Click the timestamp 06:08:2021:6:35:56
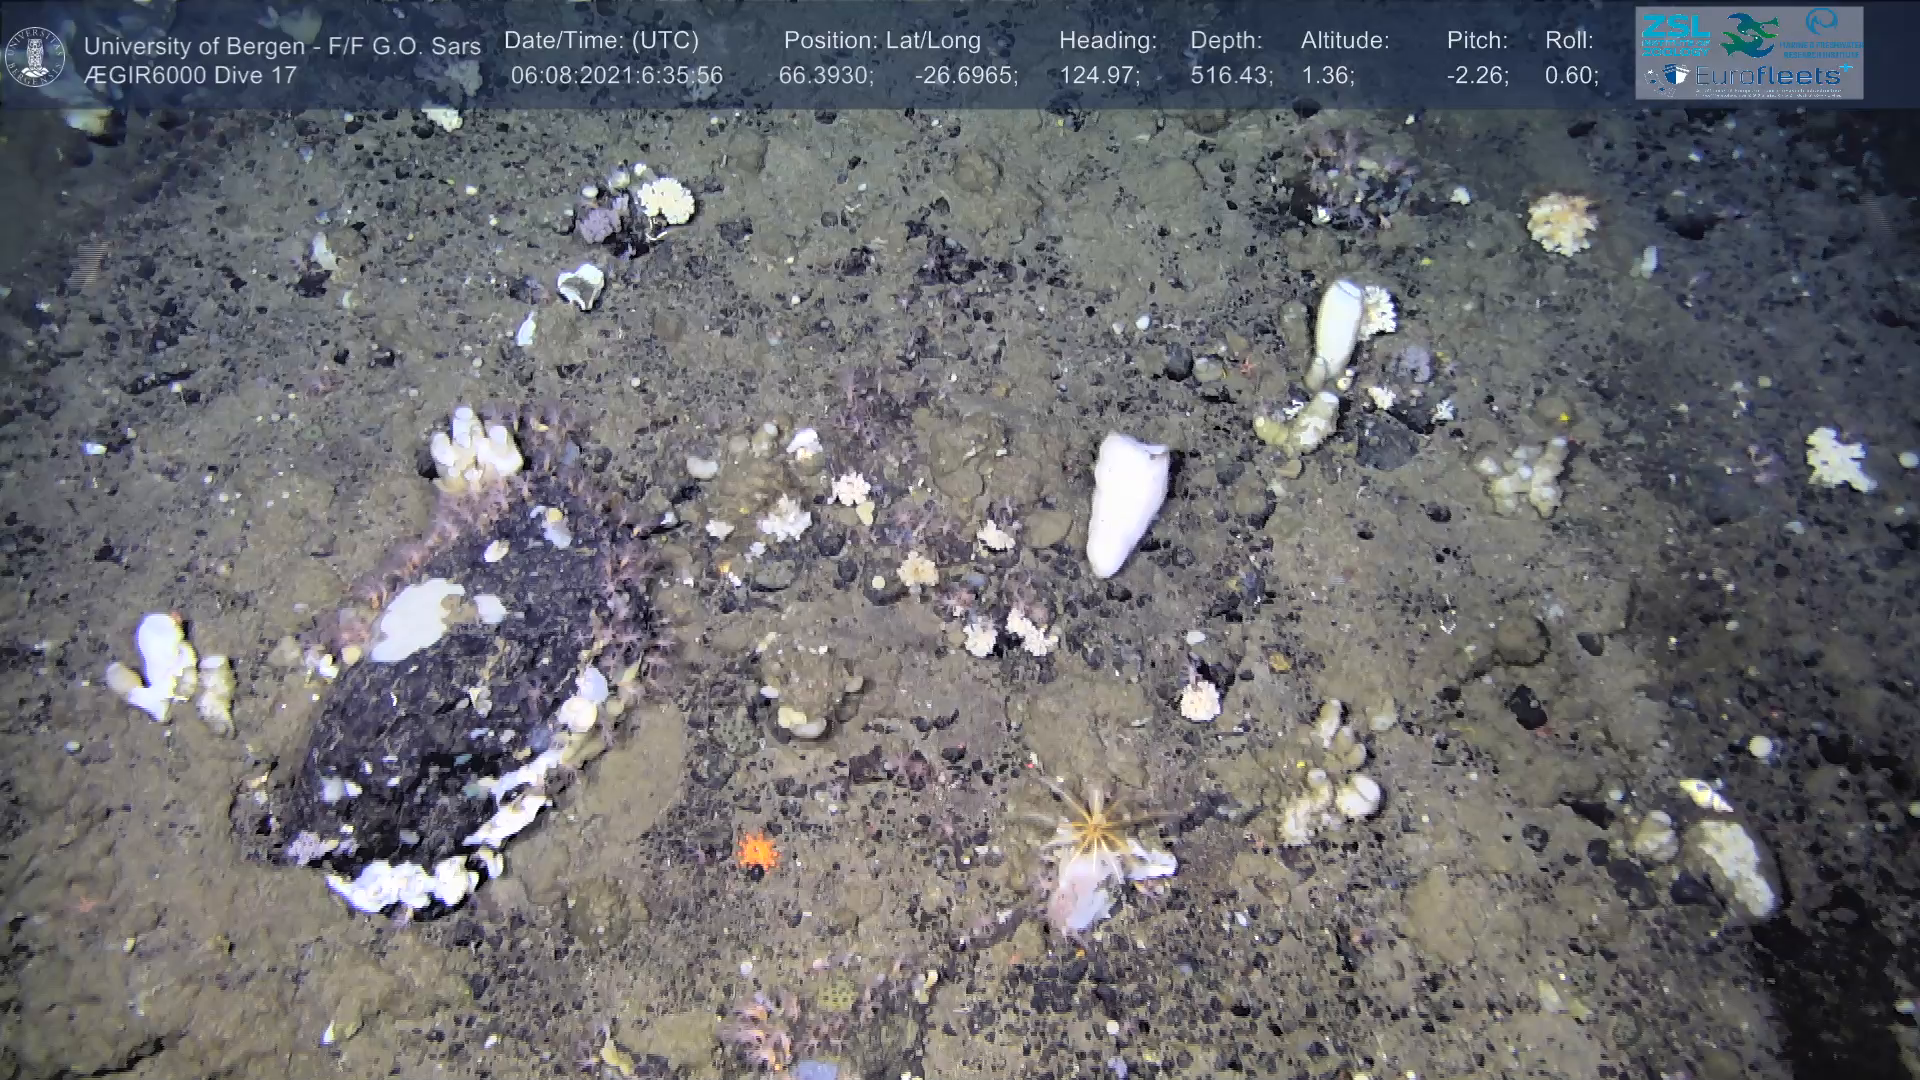This screenshot has width=1920, height=1080. point(616,76)
